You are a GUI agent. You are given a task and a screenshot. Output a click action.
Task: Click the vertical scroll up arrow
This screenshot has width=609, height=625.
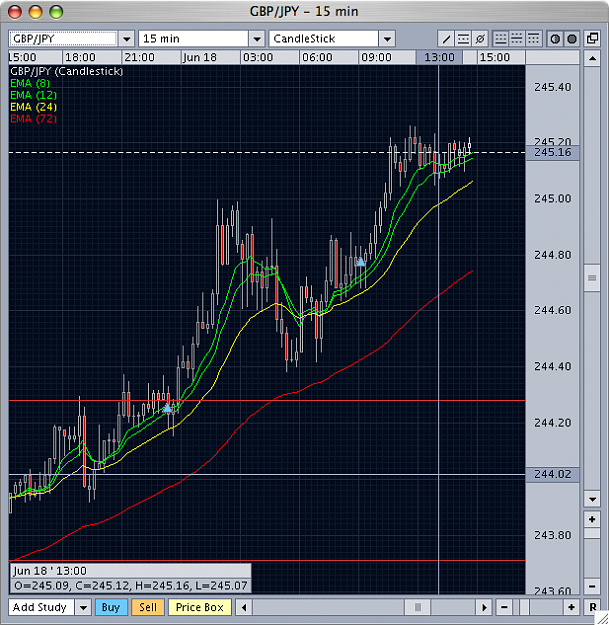592,59
